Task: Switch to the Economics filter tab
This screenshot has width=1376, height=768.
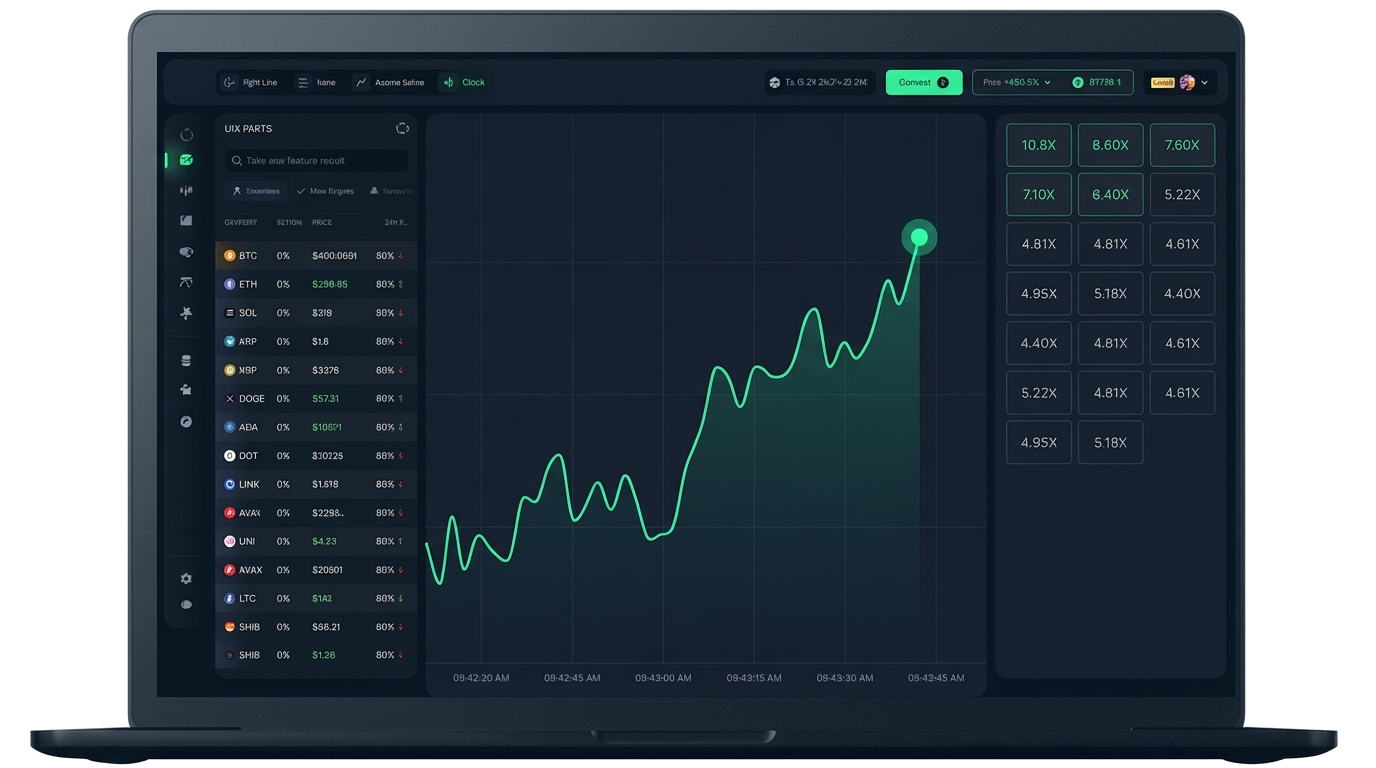Action: tap(256, 190)
